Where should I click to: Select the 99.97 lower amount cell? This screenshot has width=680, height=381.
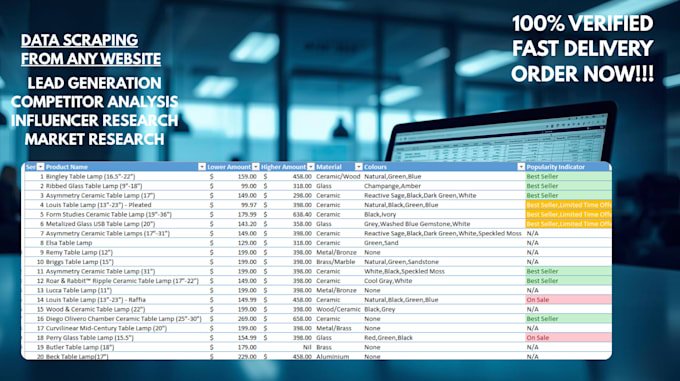233,205
